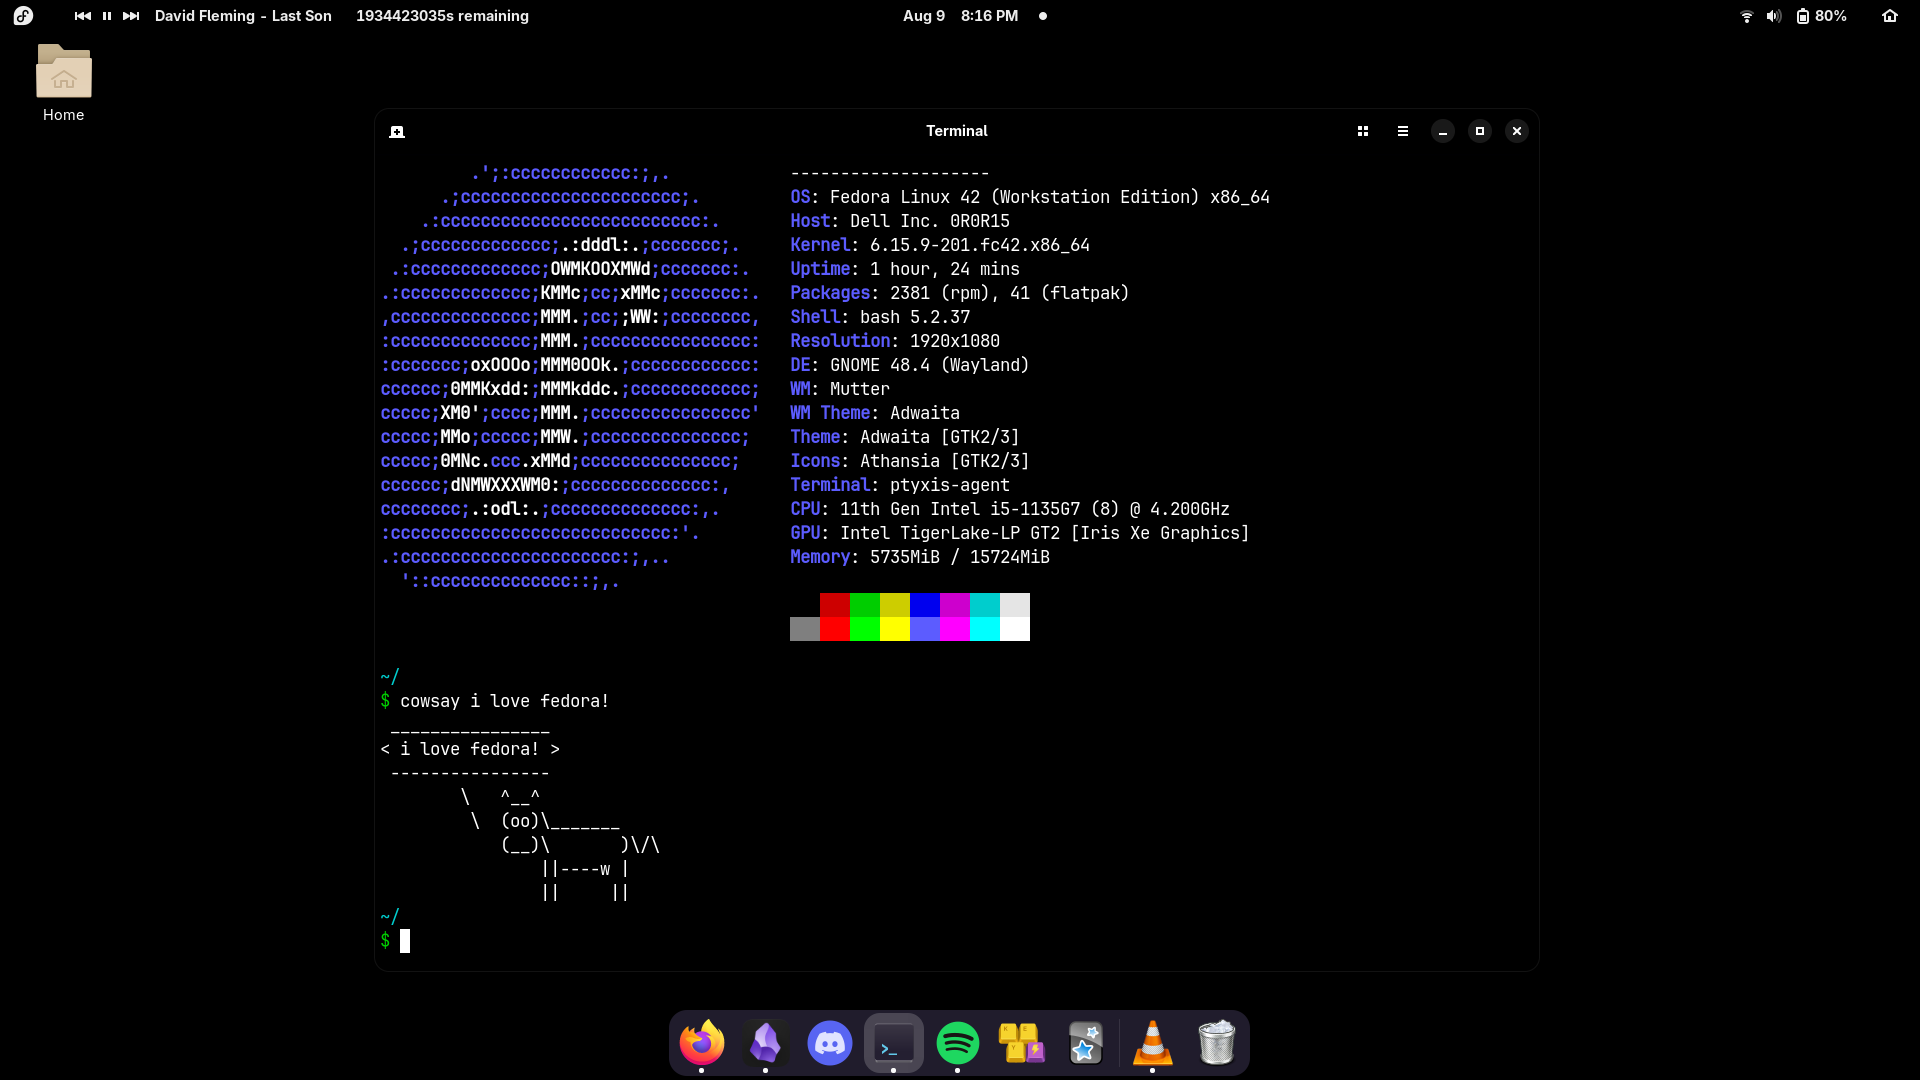1920x1080 pixels.
Task: Click the bright magenta color block
Action: 955,629
